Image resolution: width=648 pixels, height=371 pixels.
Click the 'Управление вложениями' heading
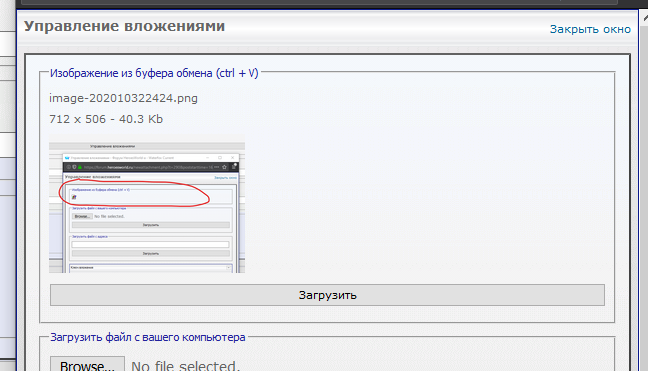click(x=124, y=26)
